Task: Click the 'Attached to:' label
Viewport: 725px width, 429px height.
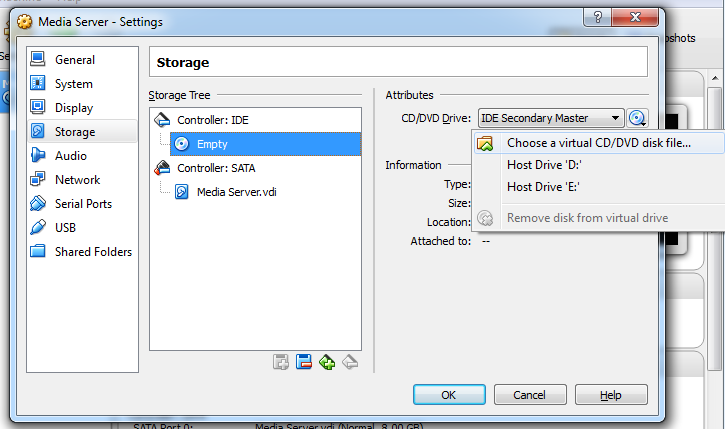Action: [441, 241]
